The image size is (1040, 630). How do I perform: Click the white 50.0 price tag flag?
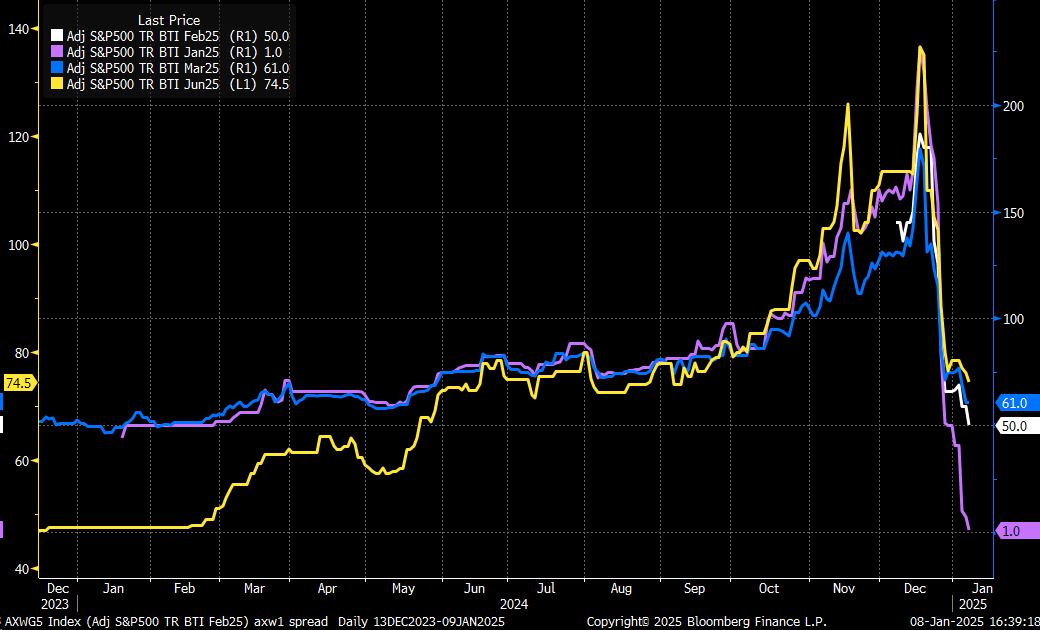1017,426
